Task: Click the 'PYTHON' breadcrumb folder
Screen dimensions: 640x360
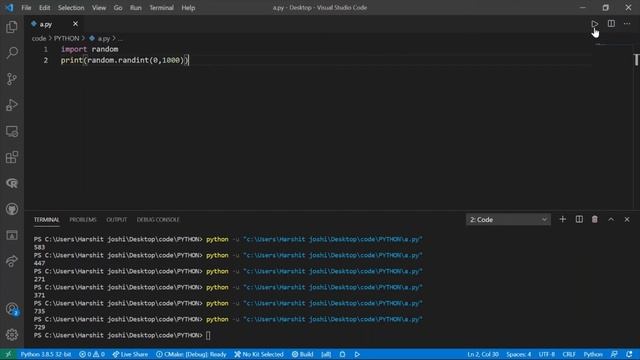Action: point(67,38)
